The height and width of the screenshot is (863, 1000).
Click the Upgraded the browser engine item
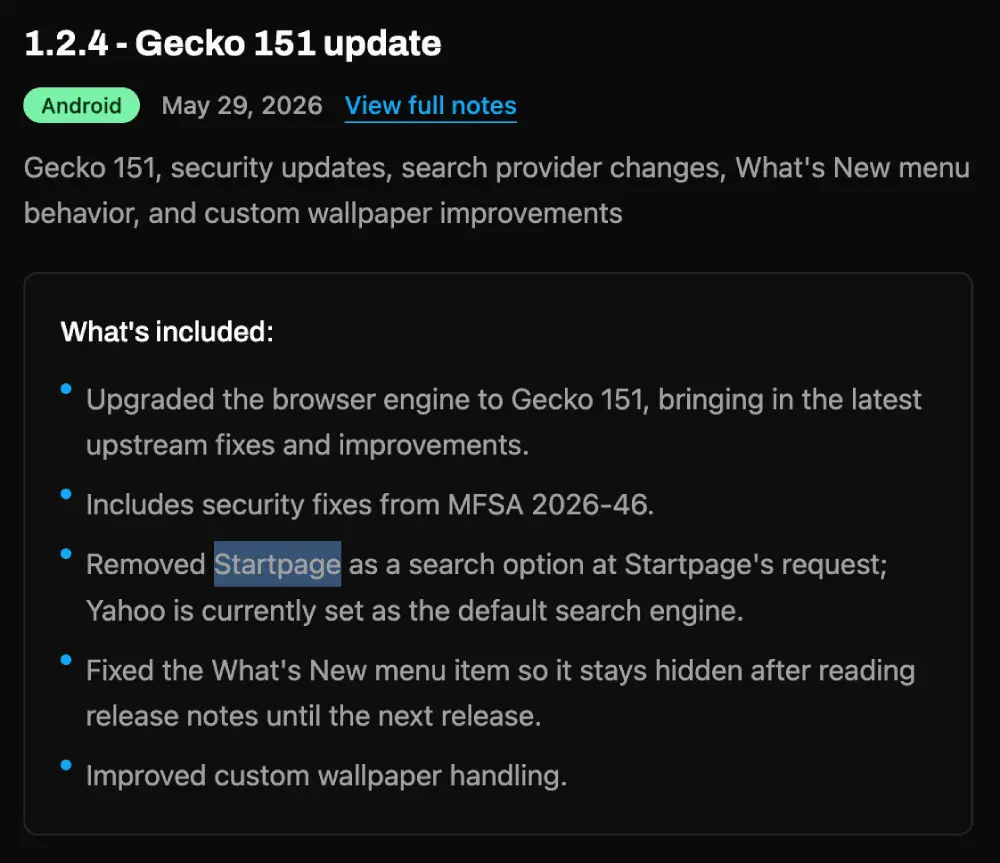(504, 422)
